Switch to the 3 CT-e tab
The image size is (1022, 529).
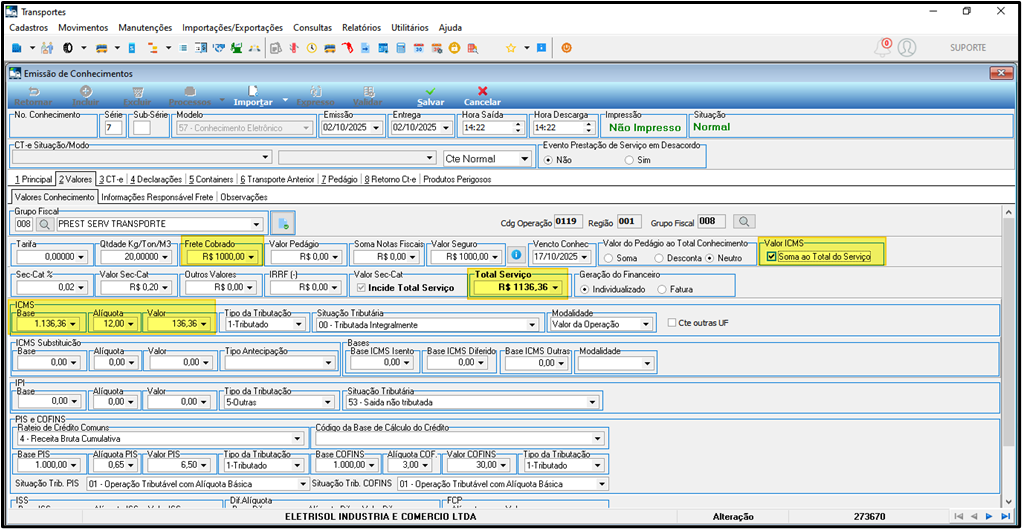coord(111,179)
